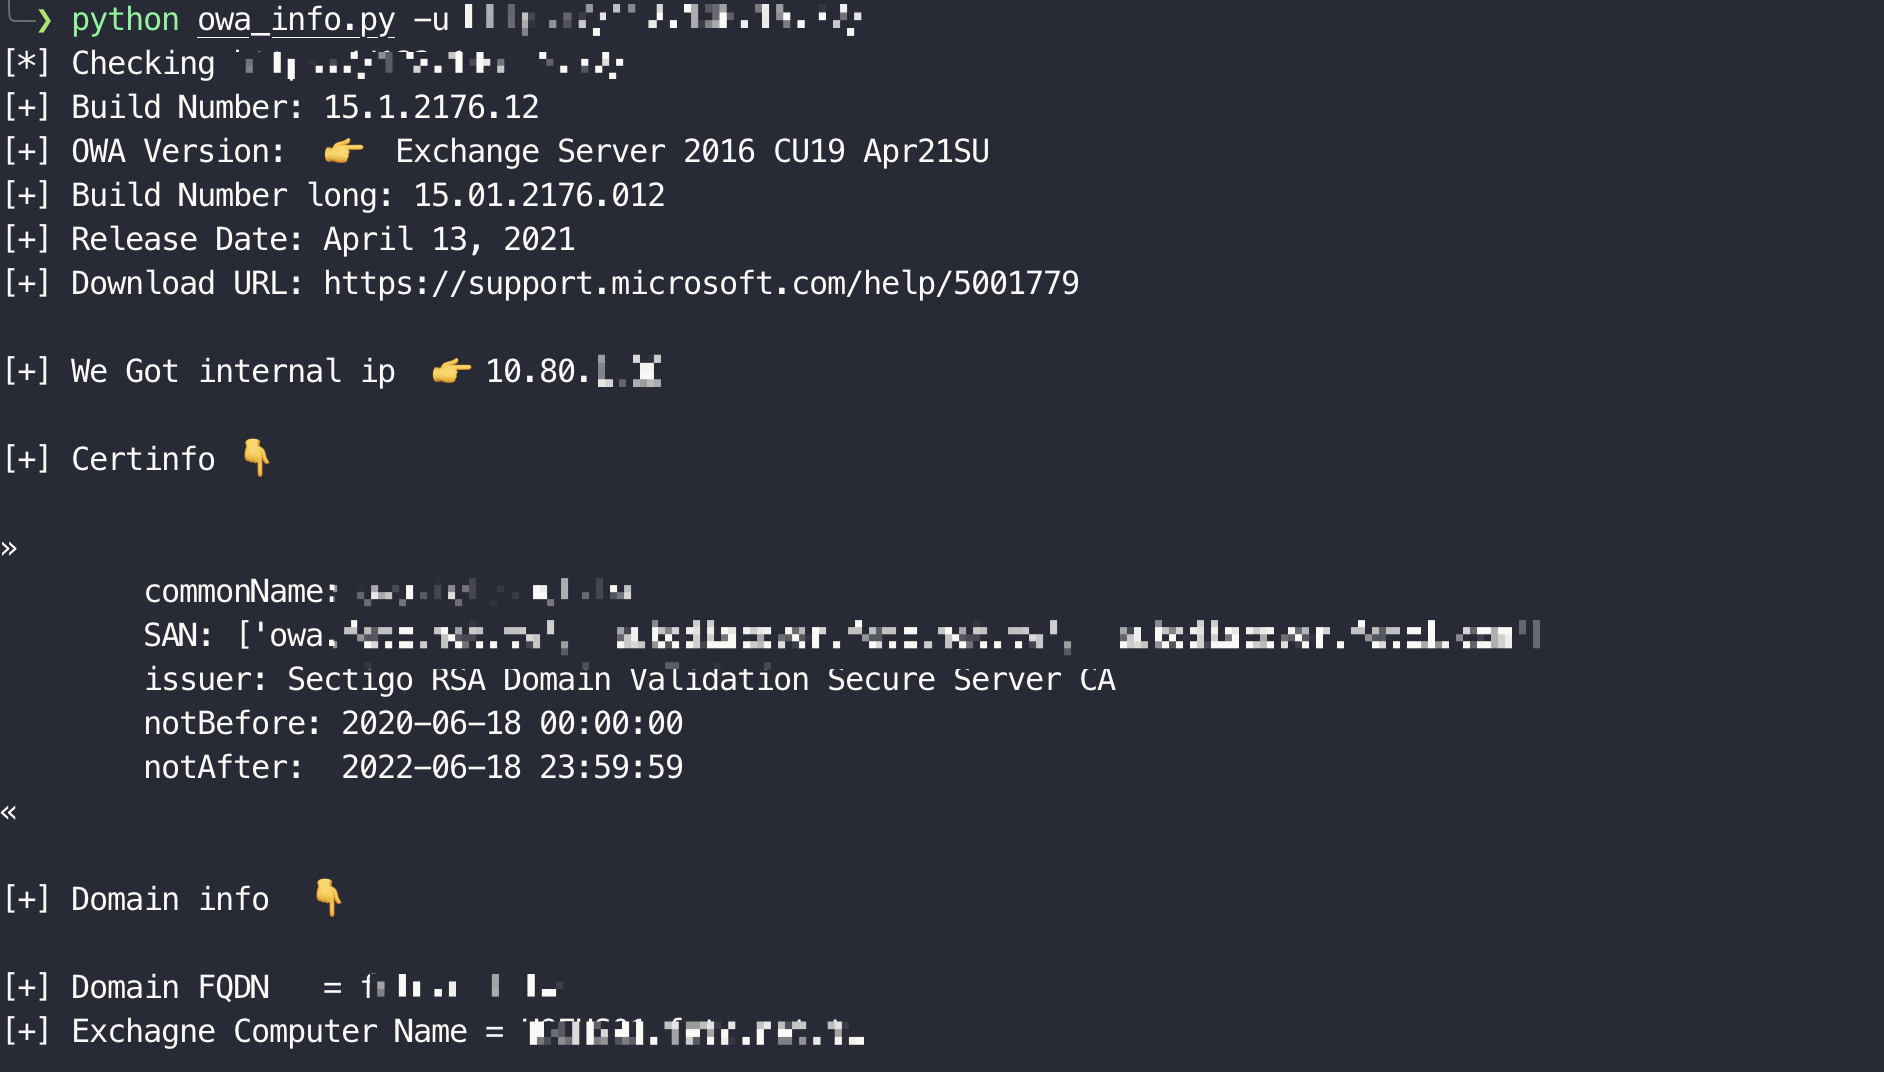Viewport: 1884px width, 1072px height.
Task: Click the pointing hand emoji beside OWA Version
Action: [x=343, y=151]
